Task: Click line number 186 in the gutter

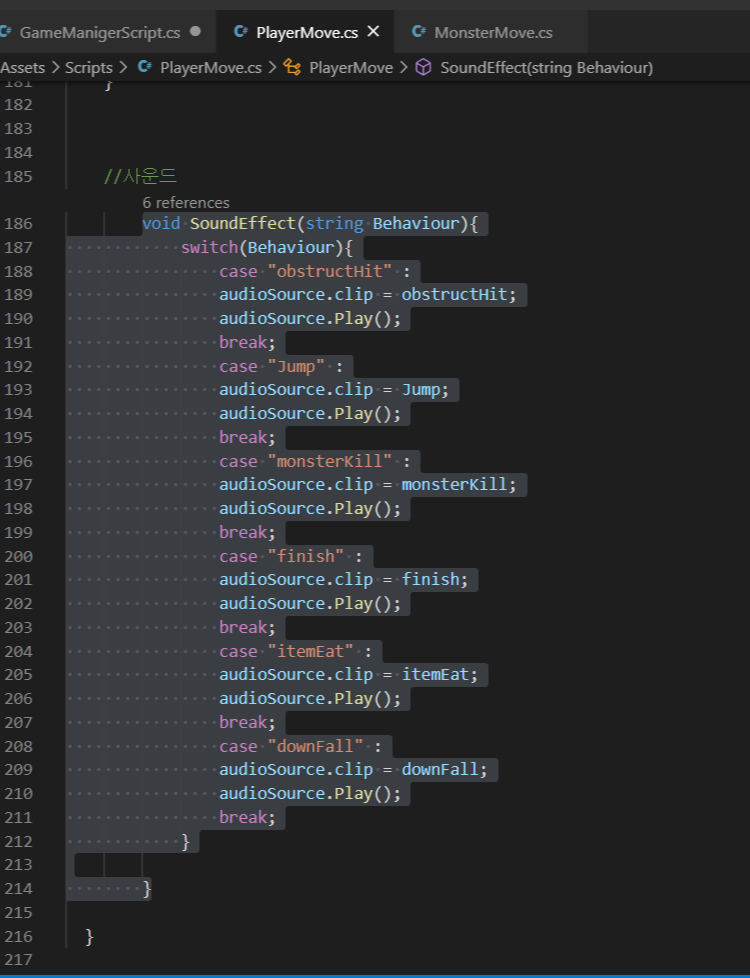Action: [x=18, y=223]
